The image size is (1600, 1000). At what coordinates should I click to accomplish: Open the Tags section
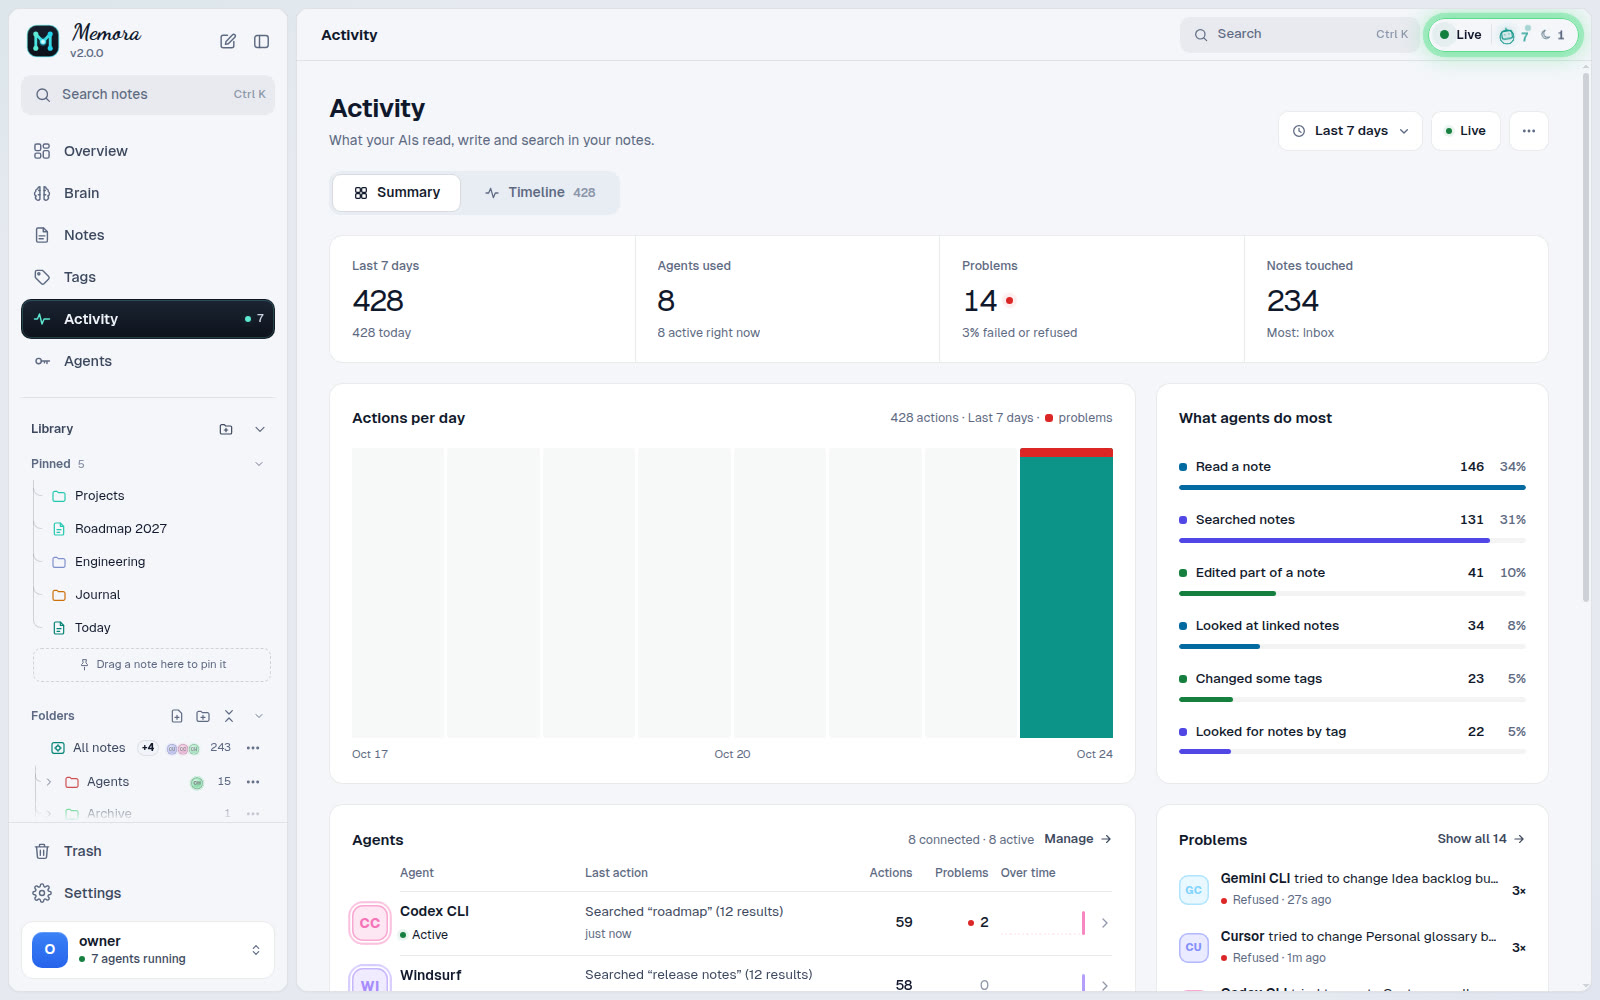[x=148, y=277]
